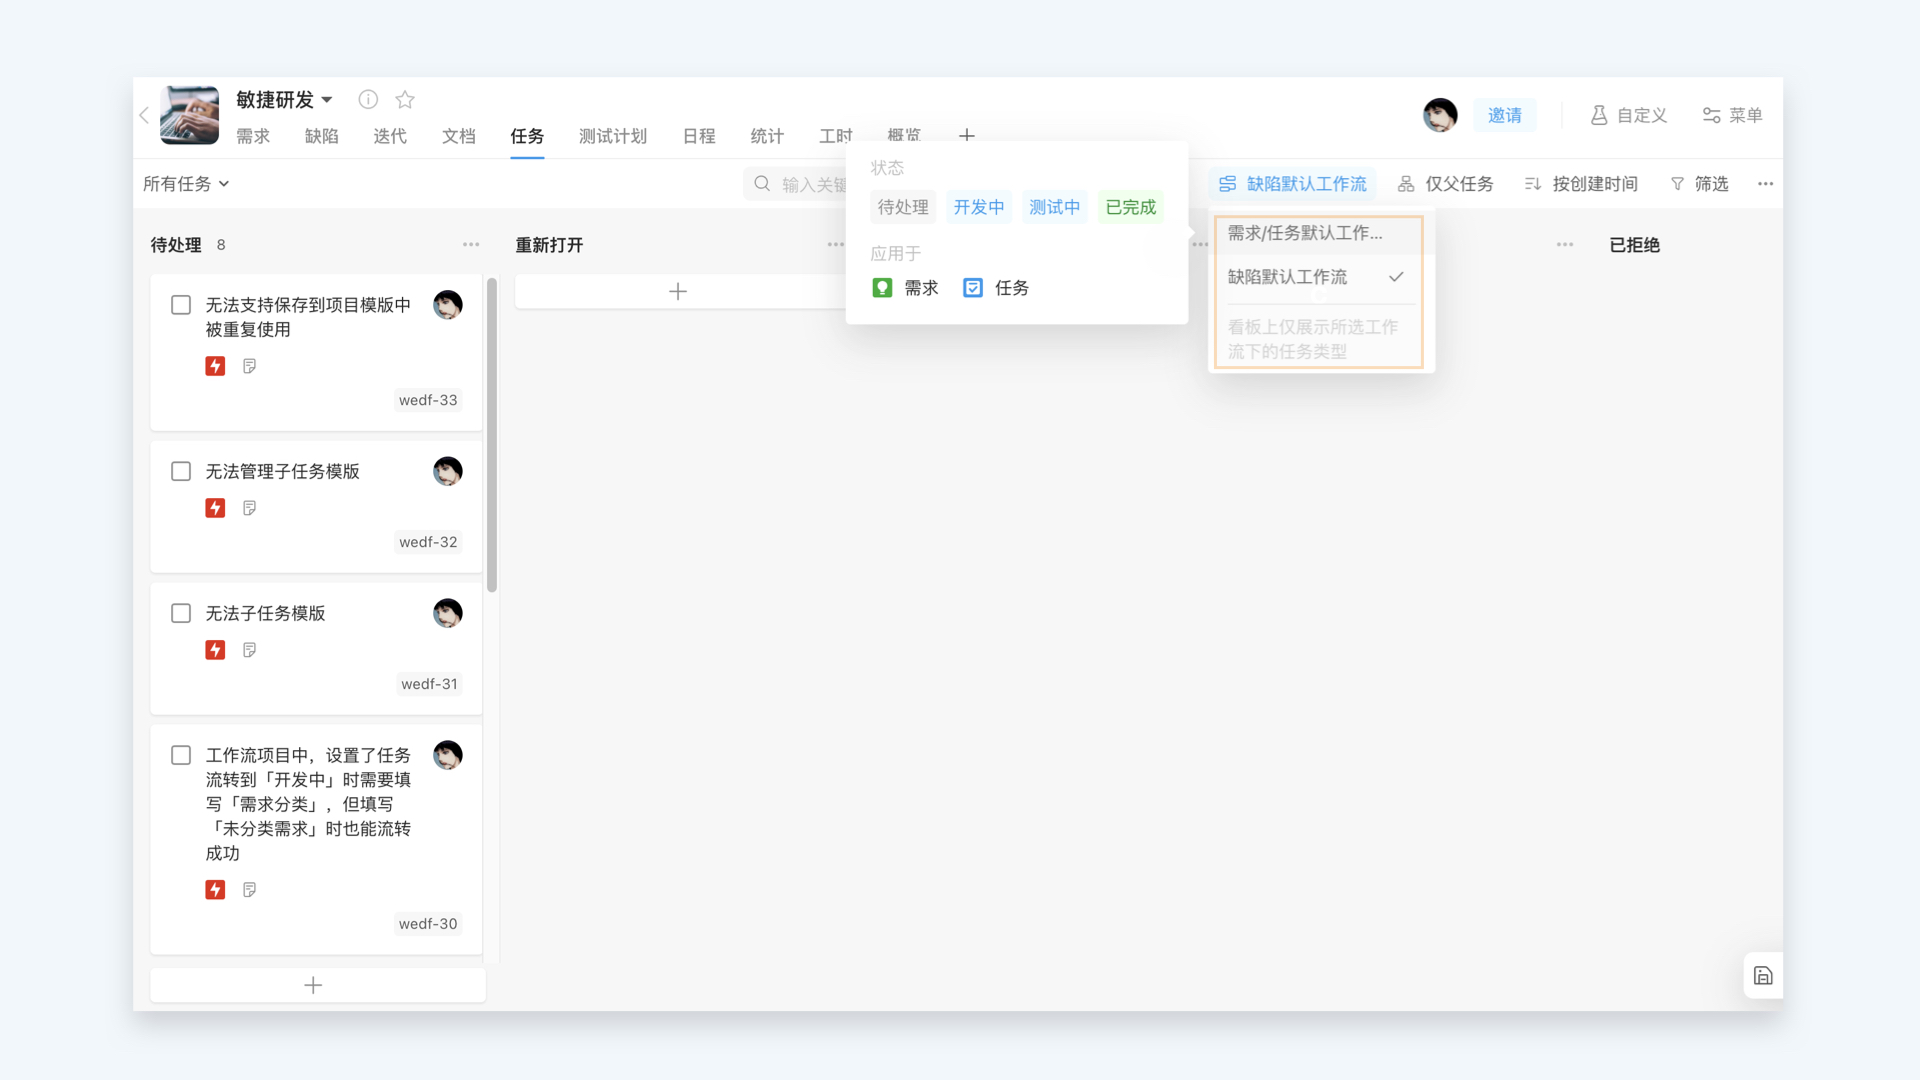Switch to the 缺陷 tab

(322, 137)
